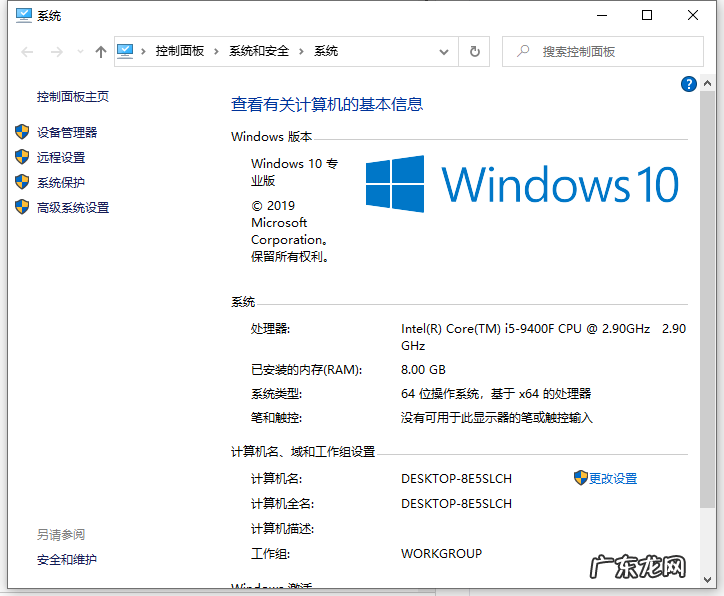Expand the chevron after 控制面板
This screenshot has height=596, width=724.
(216, 51)
